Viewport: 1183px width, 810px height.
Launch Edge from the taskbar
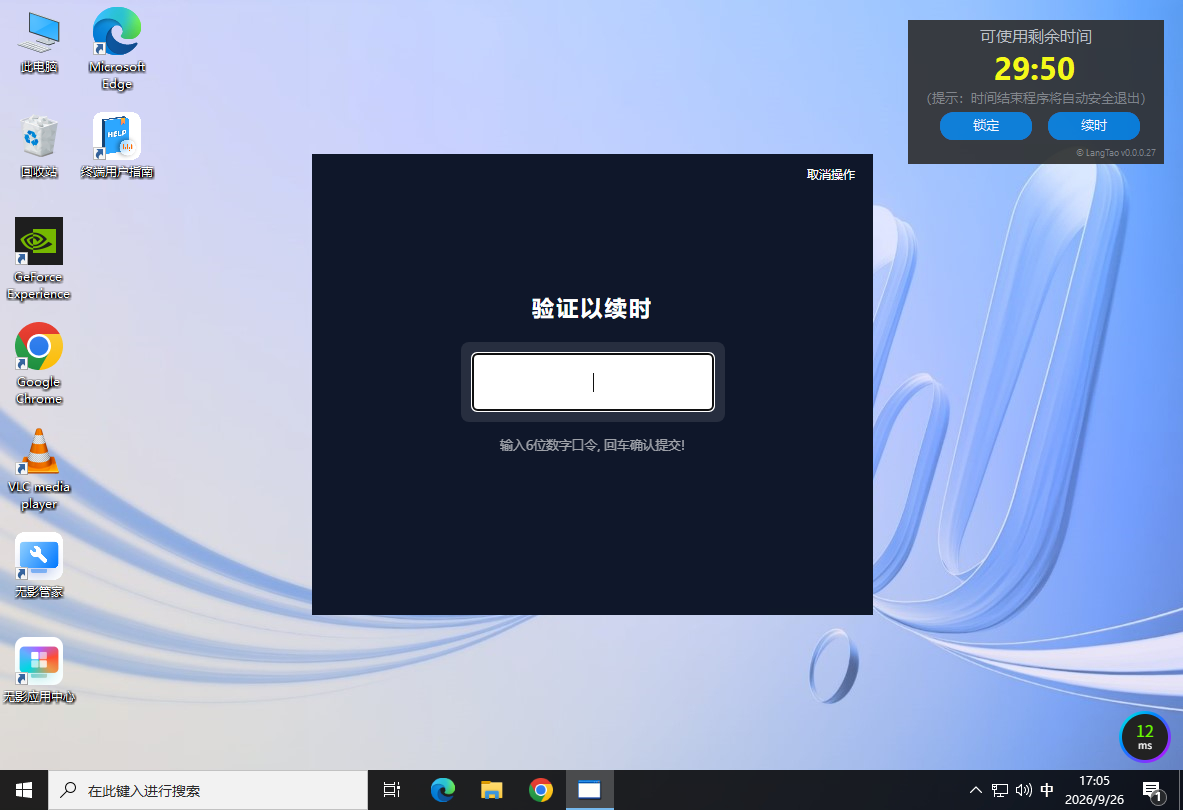tap(442, 790)
